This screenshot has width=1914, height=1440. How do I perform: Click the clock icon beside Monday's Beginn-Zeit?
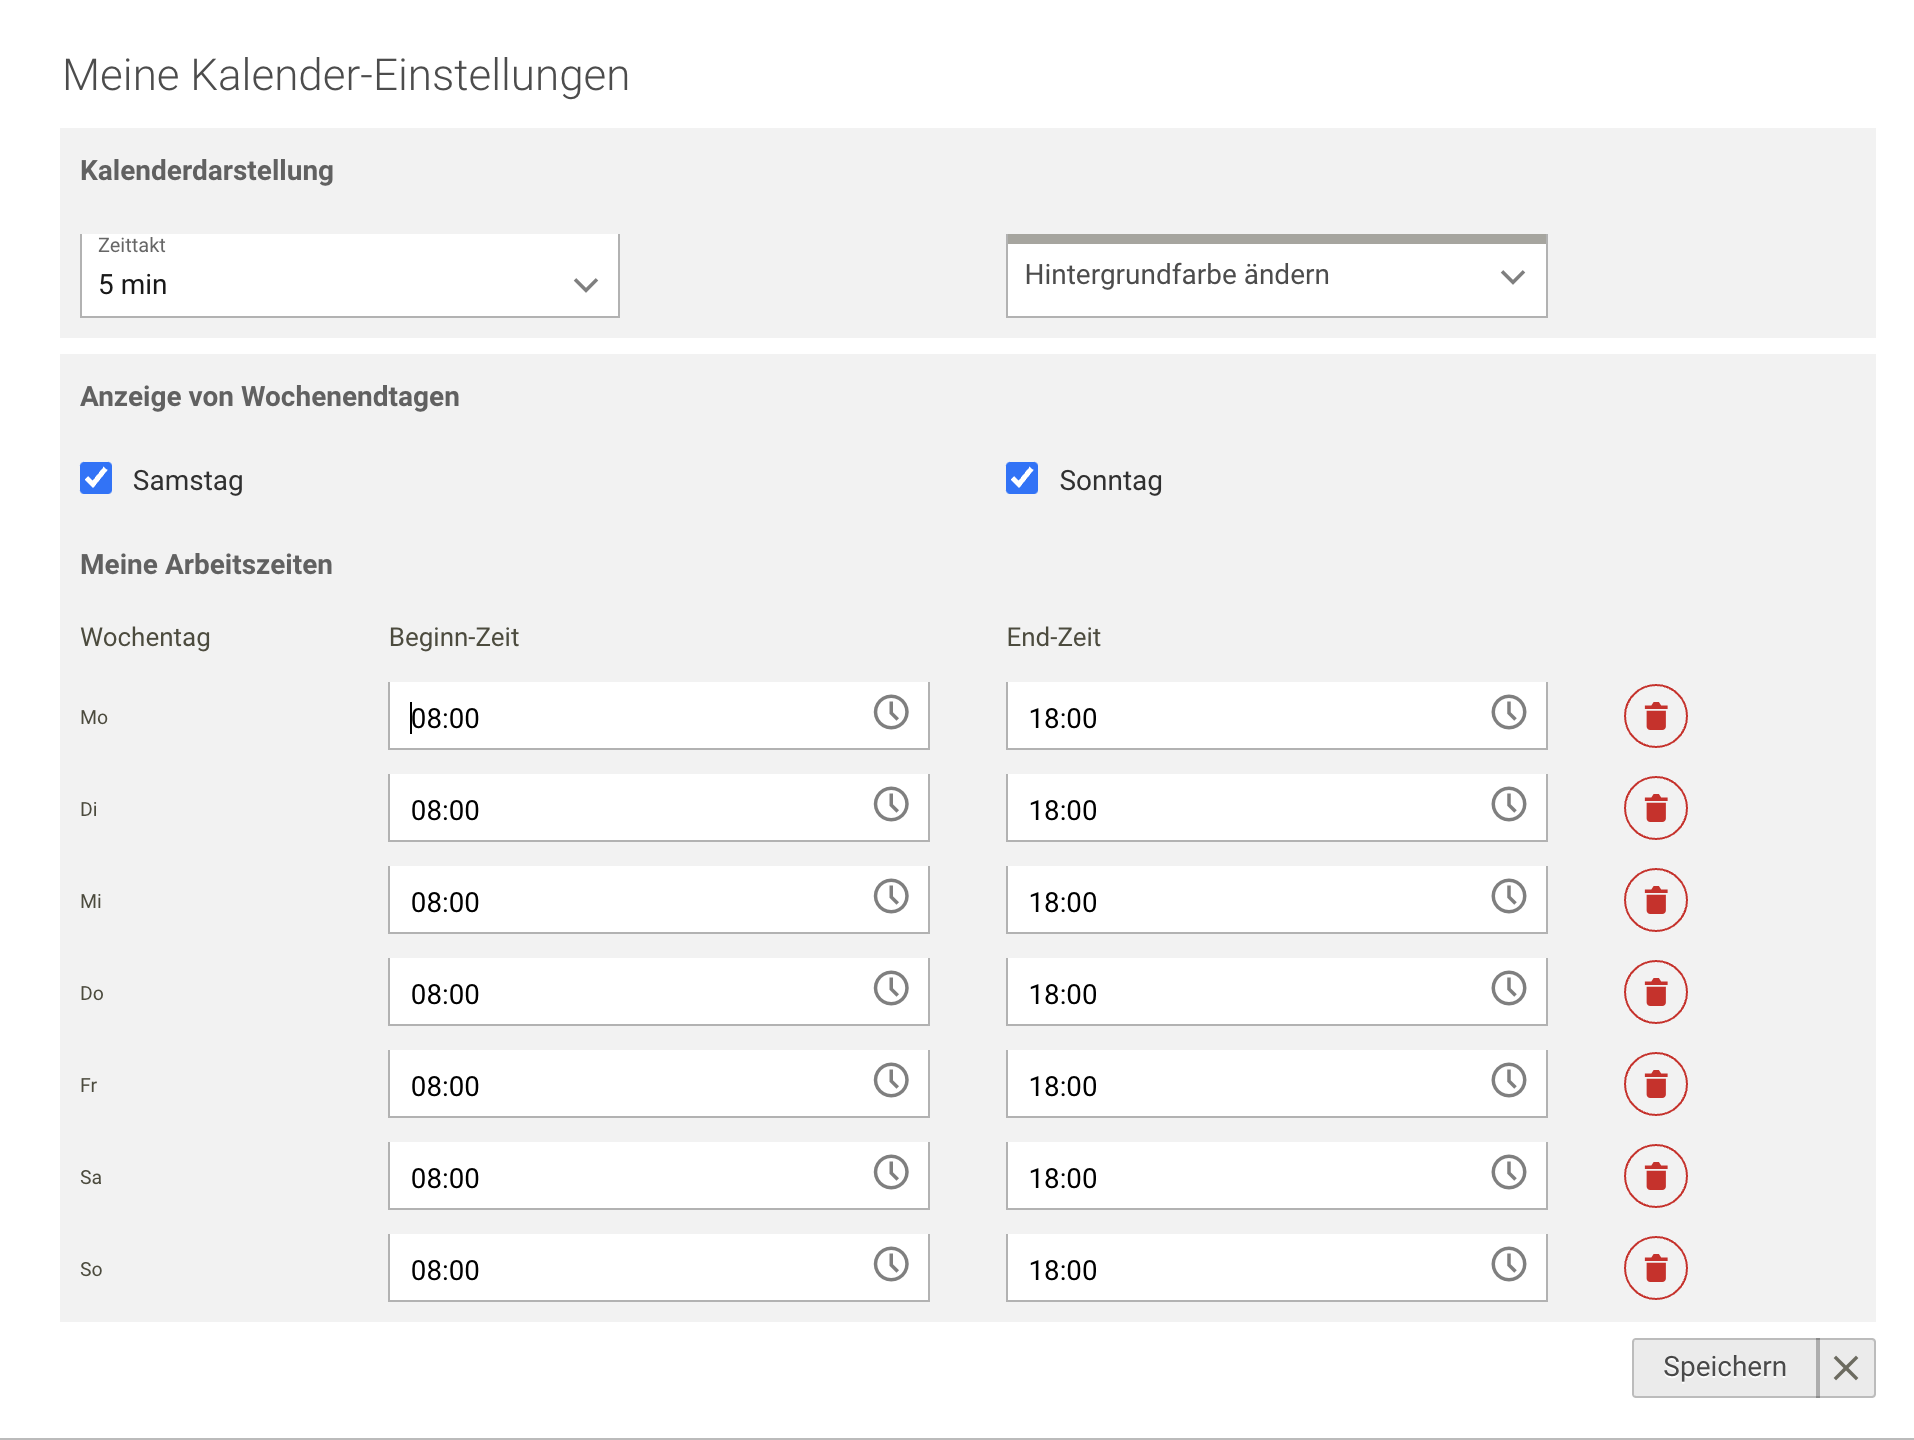click(891, 714)
